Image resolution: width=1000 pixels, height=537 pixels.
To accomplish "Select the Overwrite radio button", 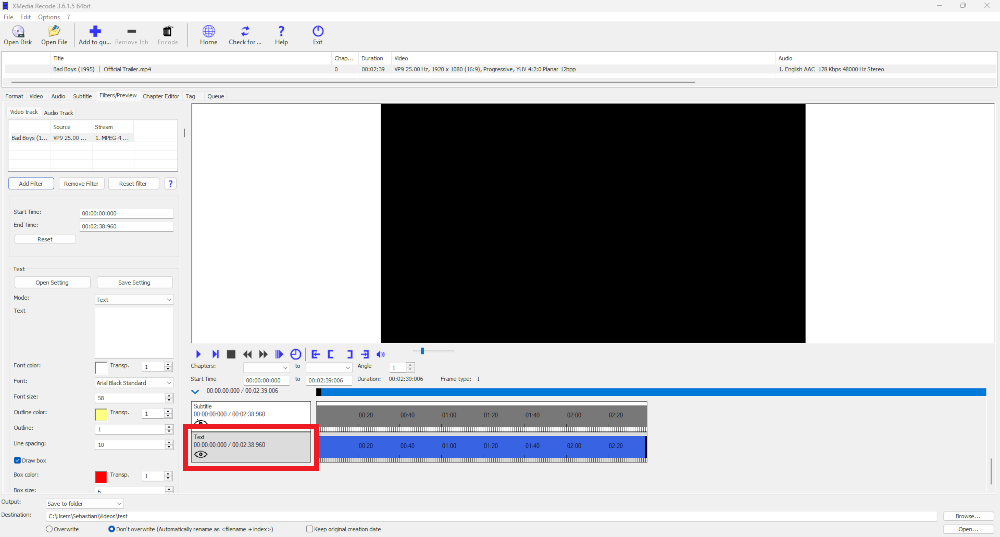I will coord(50,529).
